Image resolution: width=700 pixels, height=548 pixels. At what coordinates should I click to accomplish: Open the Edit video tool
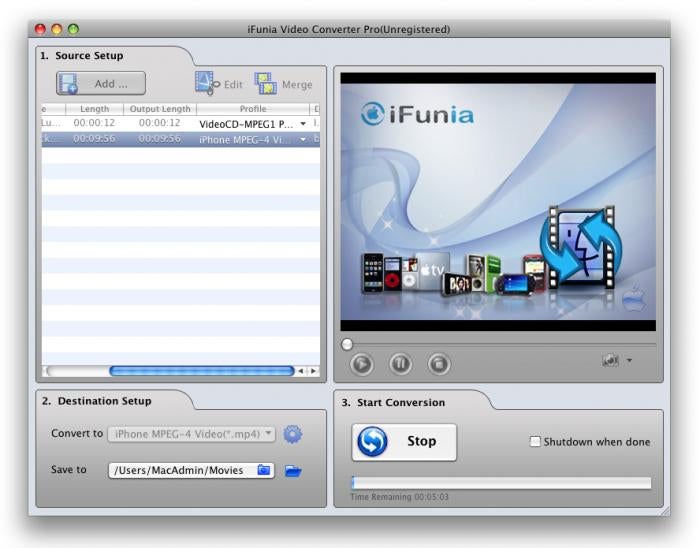click(219, 83)
